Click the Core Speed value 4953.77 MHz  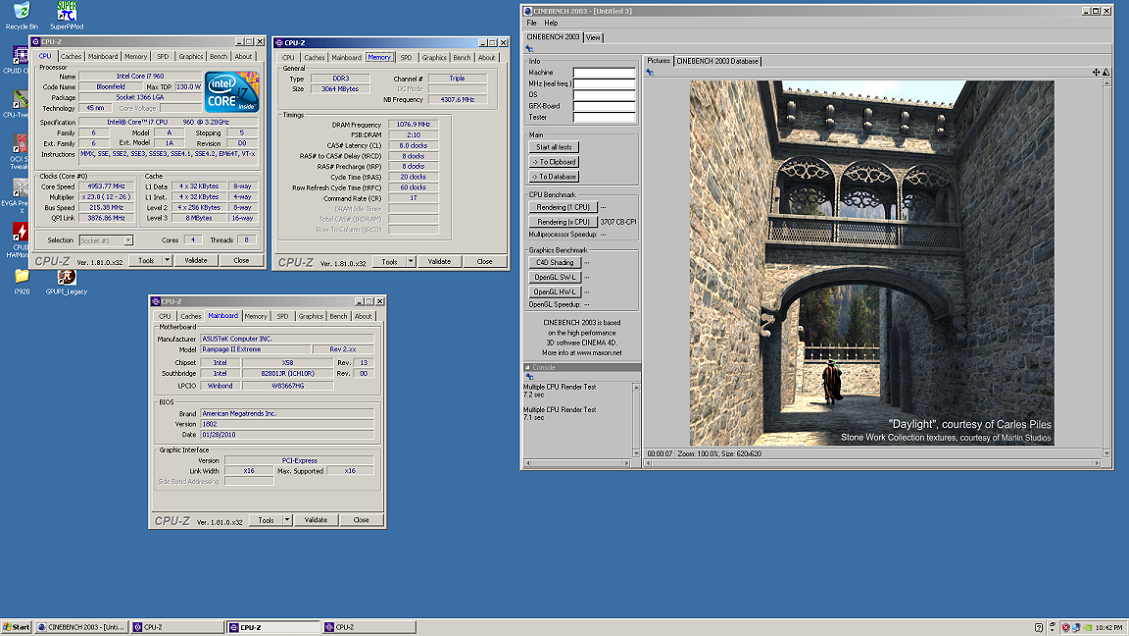coord(107,187)
